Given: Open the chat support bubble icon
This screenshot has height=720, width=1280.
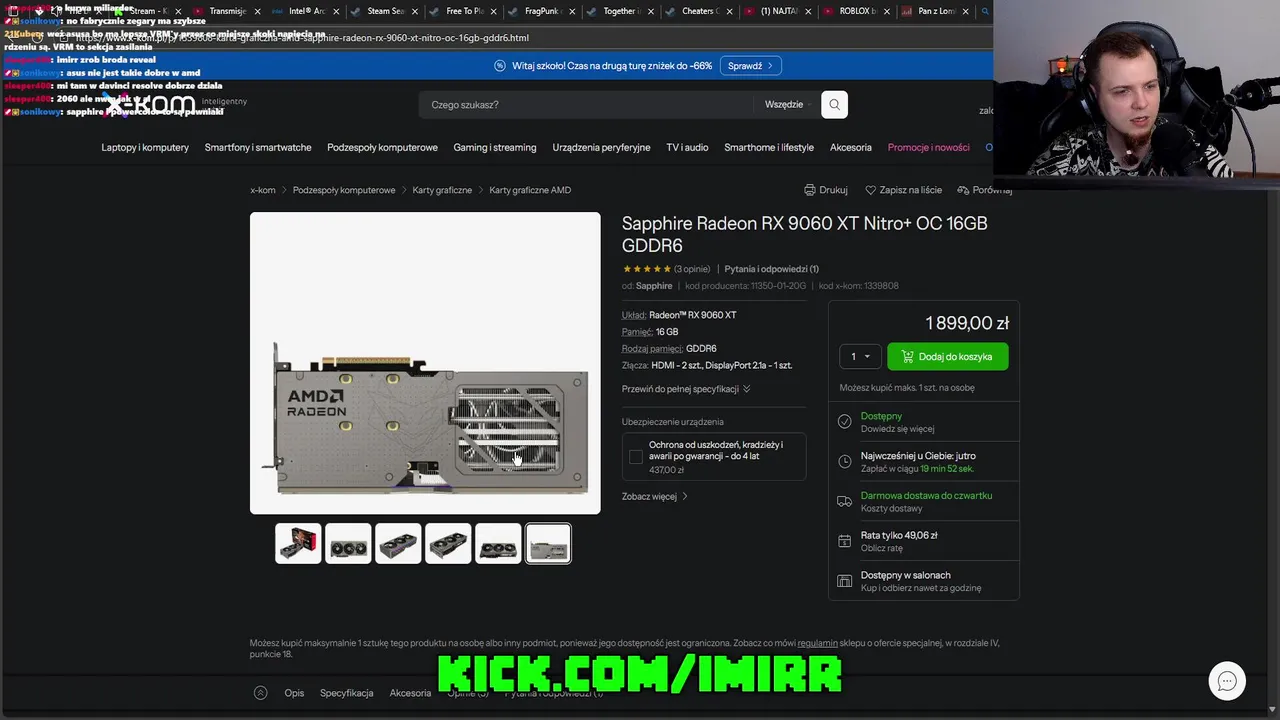Looking at the screenshot, I should (x=1227, y=681).
